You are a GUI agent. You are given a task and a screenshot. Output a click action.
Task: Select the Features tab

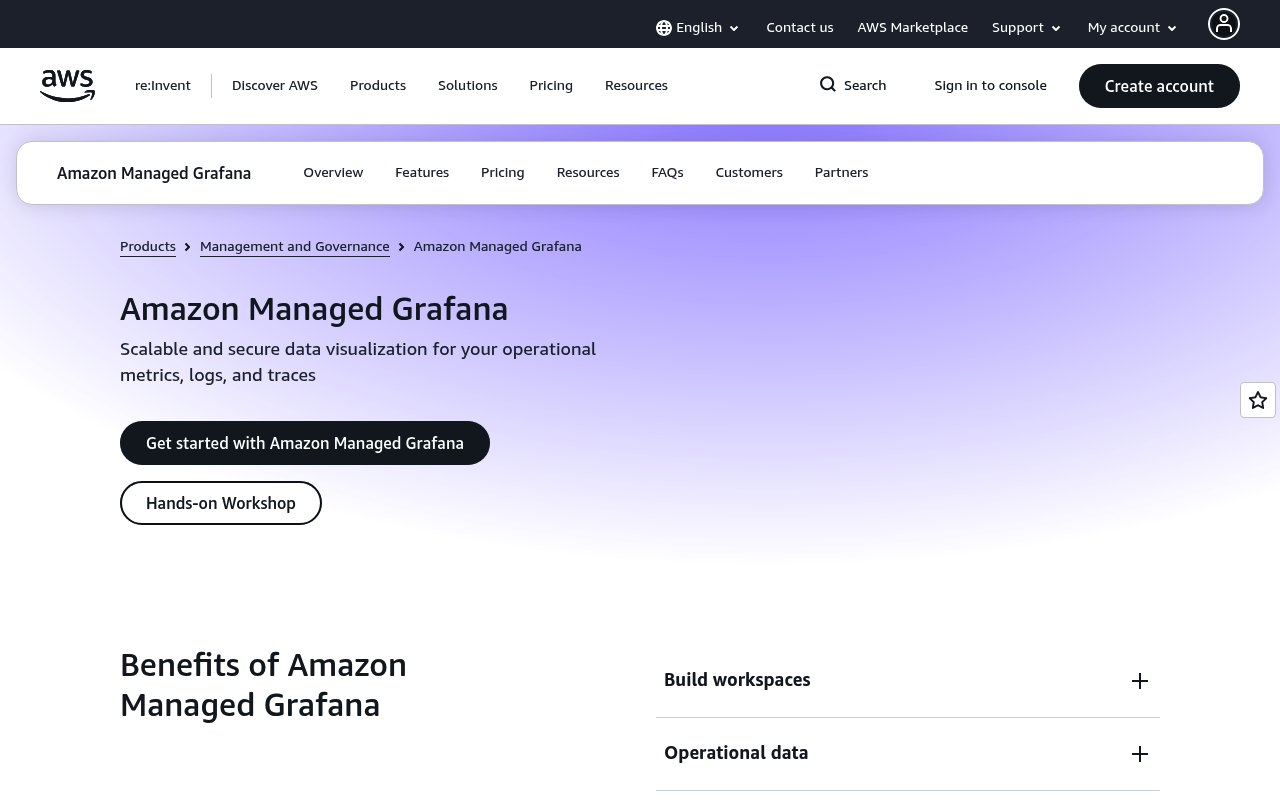tap(422, 173)
